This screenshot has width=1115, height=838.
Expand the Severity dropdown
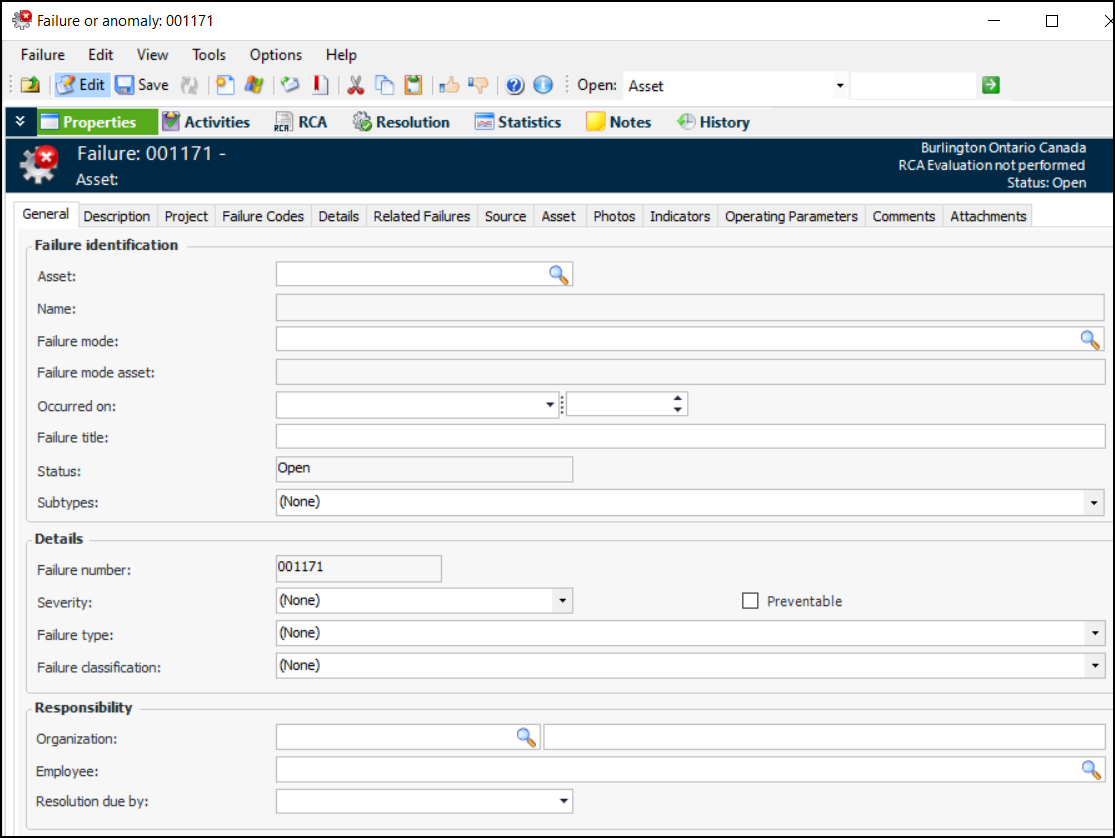563,601
